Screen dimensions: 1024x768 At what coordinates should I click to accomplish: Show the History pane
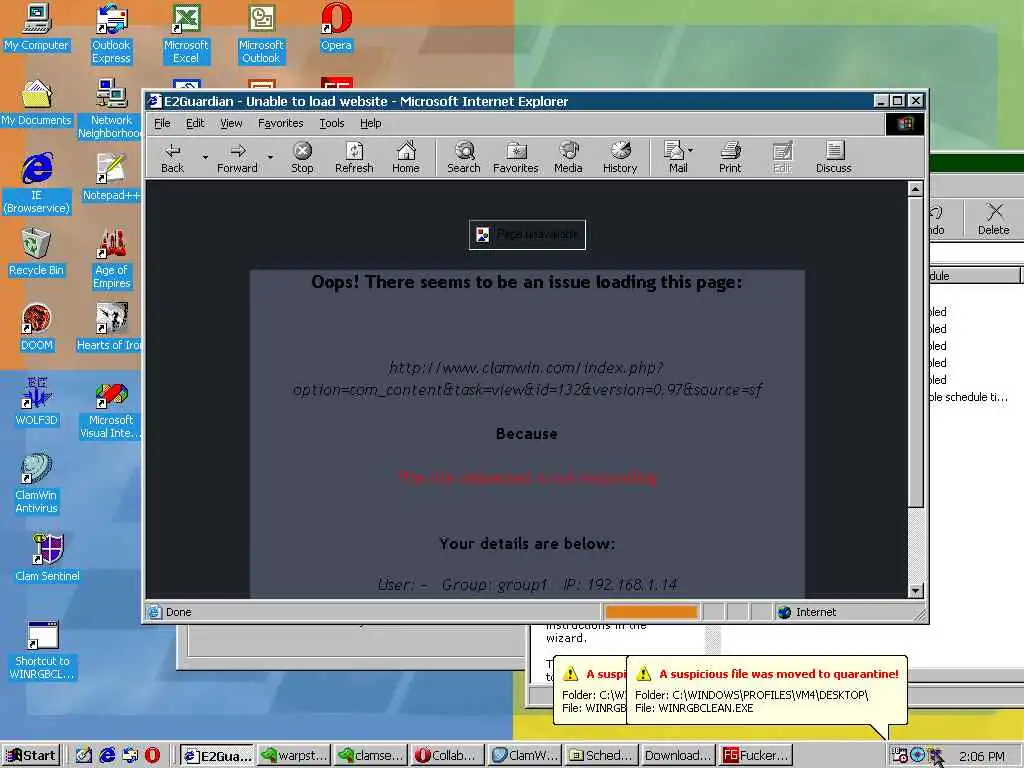[620, 157]
